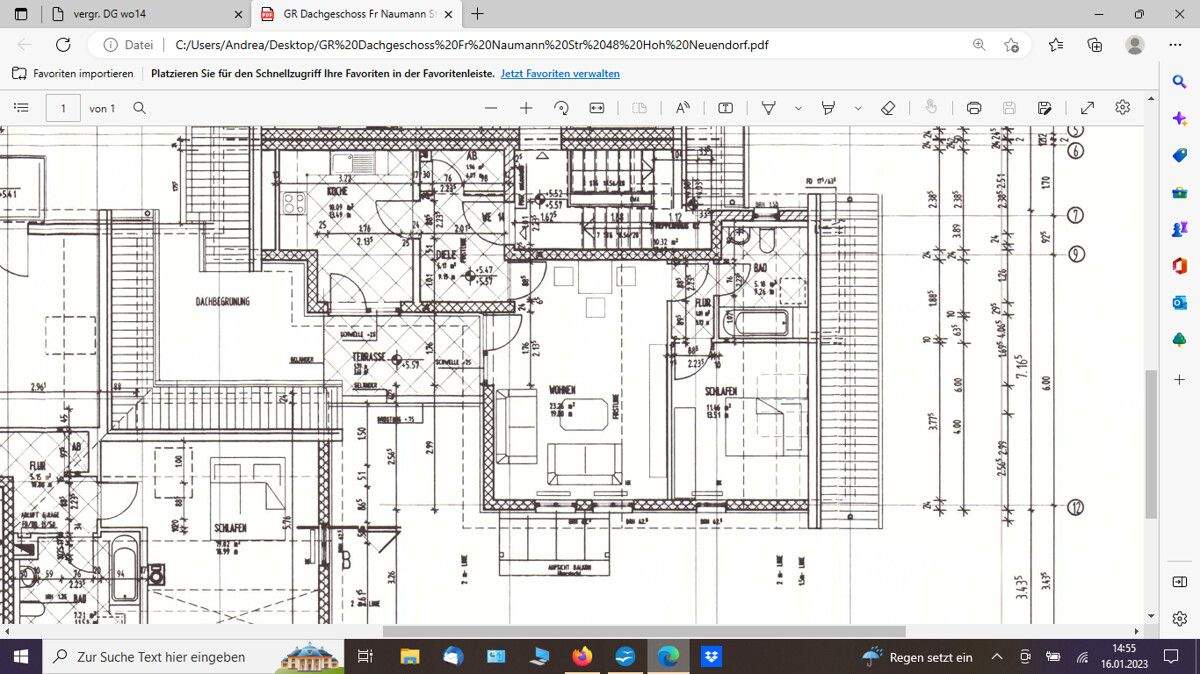This screenshot has width=1200, height=674.
Task: Zoom out with the minus button
Action: [x=490, y=108]
